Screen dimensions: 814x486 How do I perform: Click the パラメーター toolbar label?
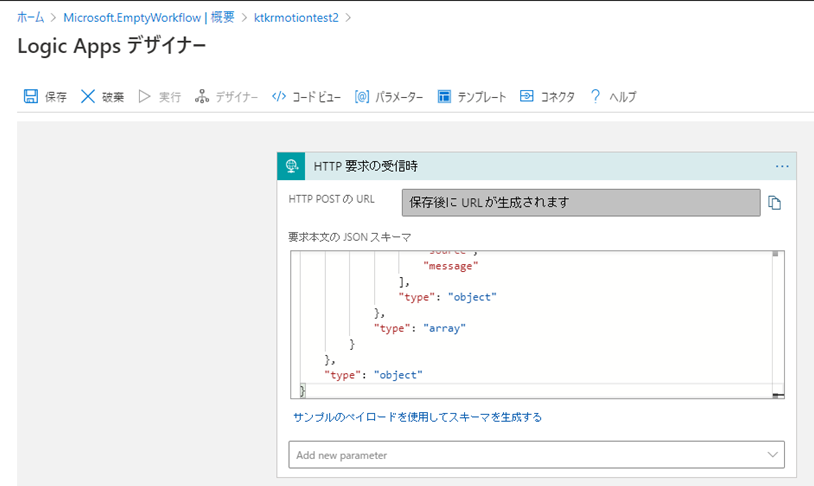click(399, 97)
